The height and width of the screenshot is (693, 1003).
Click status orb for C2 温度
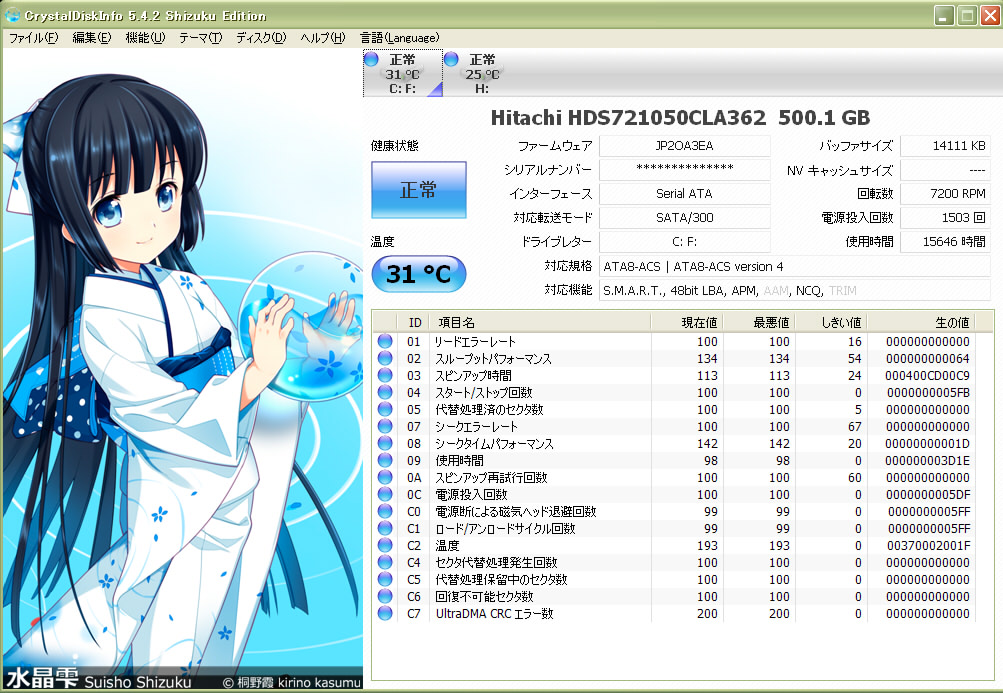tap(385, 545)
